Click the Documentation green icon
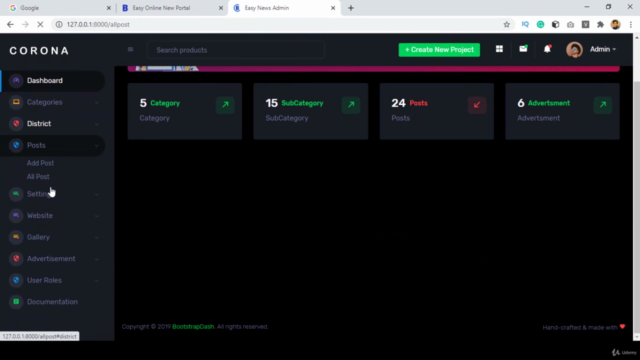 pyautogui.click(x=16, y=302)
